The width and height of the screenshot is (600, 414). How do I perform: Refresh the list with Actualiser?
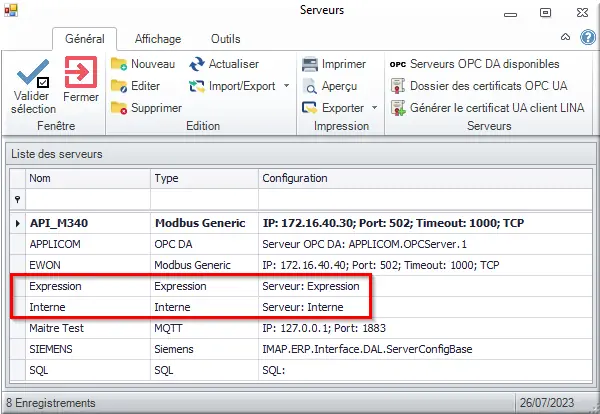tap(224, 64)
